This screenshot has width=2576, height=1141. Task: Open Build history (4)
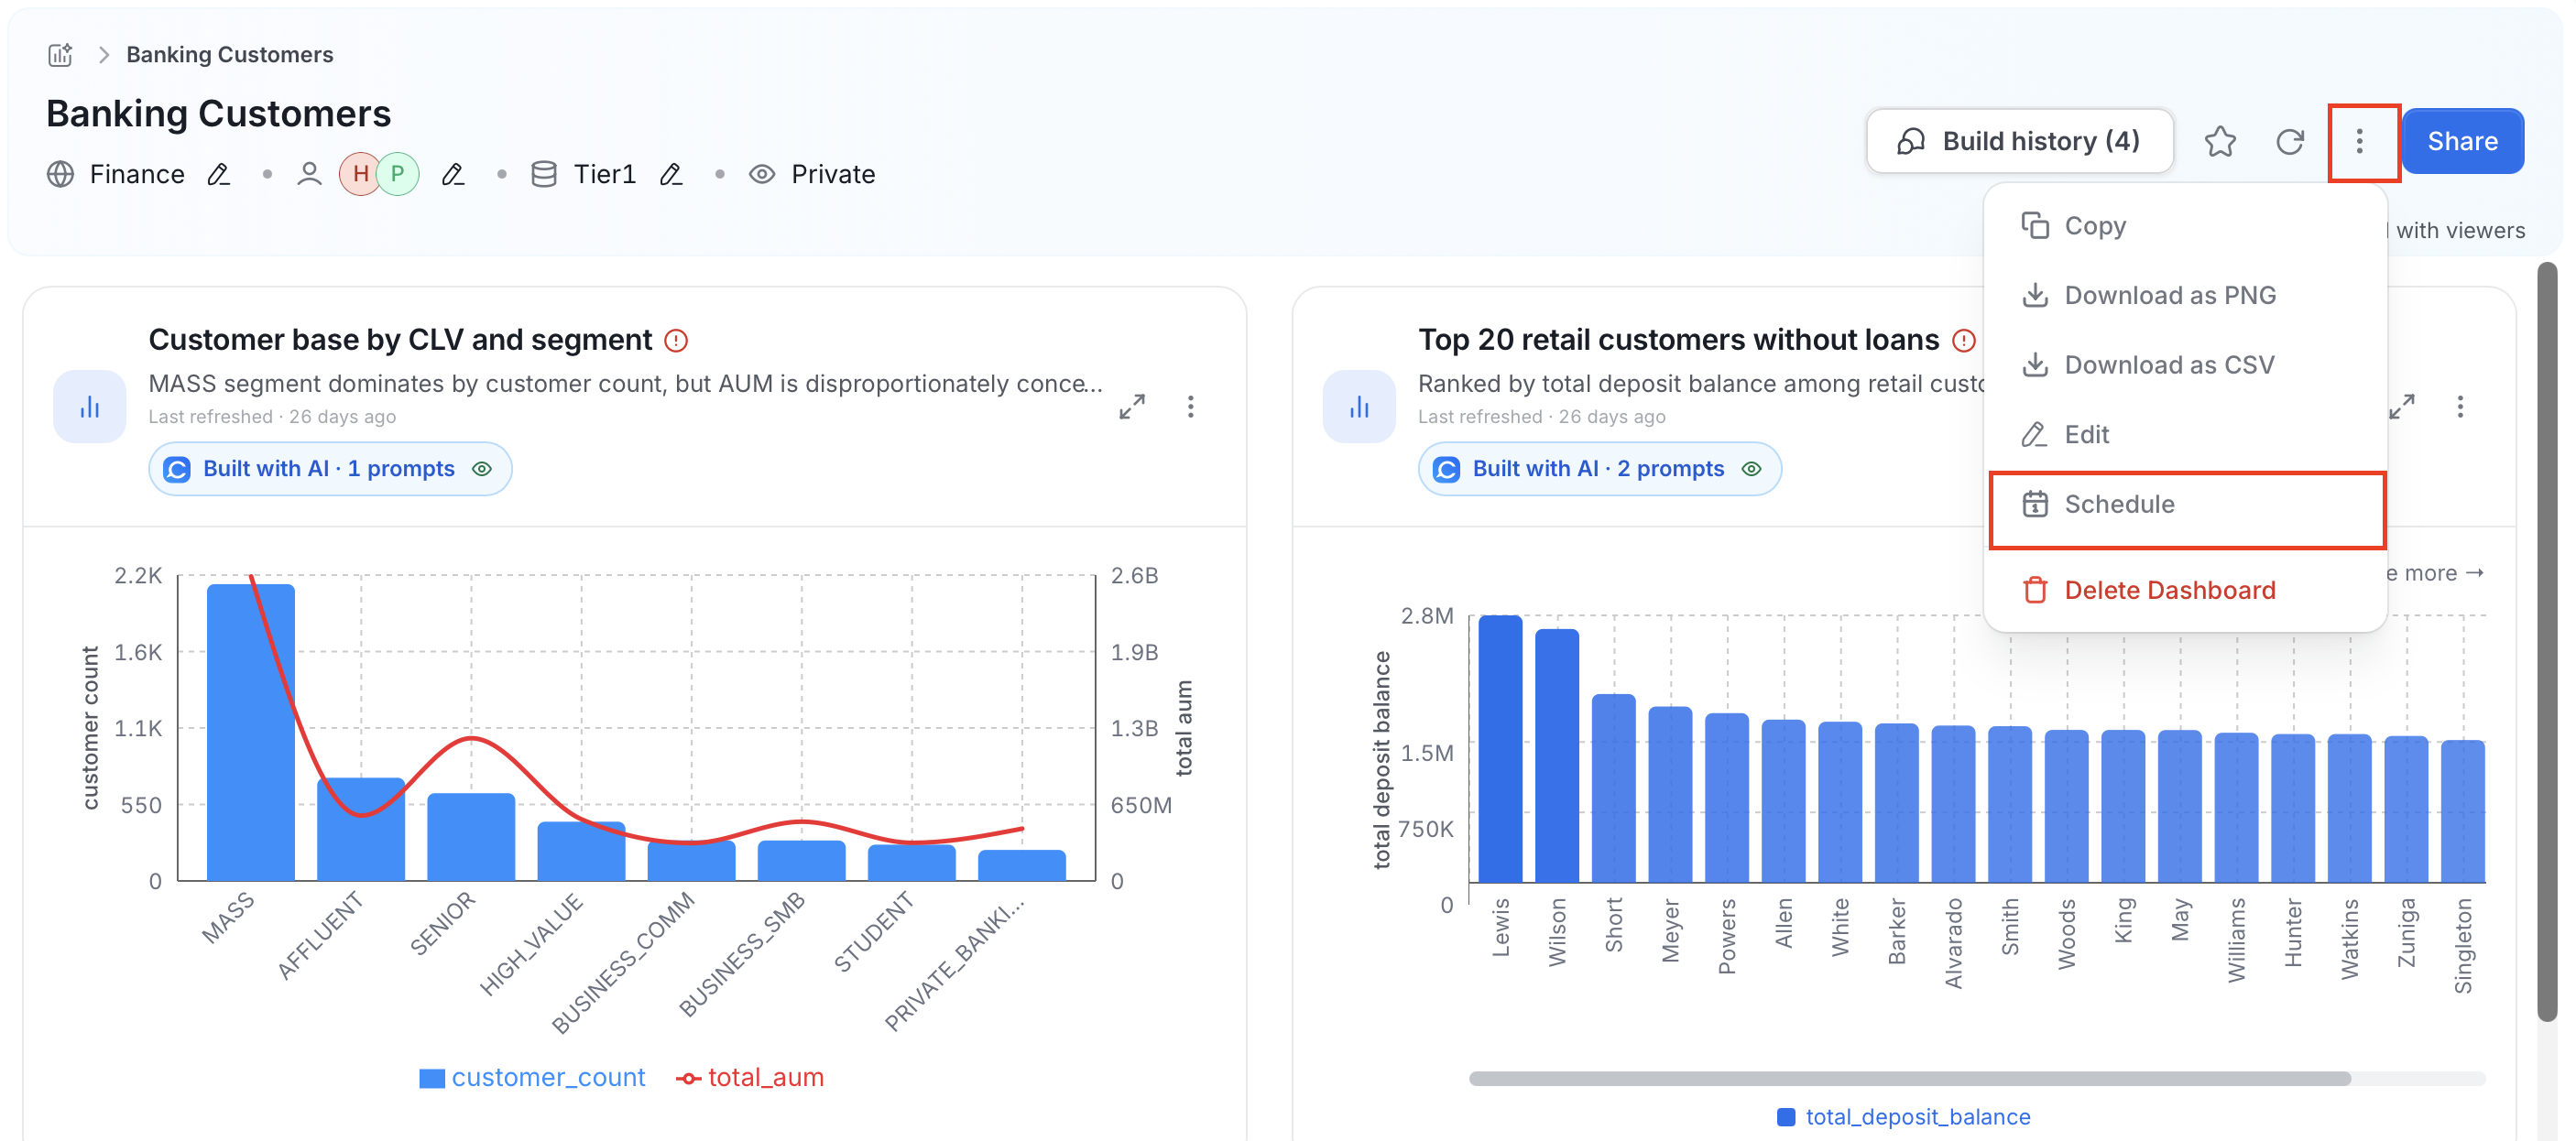[2019, 141]
